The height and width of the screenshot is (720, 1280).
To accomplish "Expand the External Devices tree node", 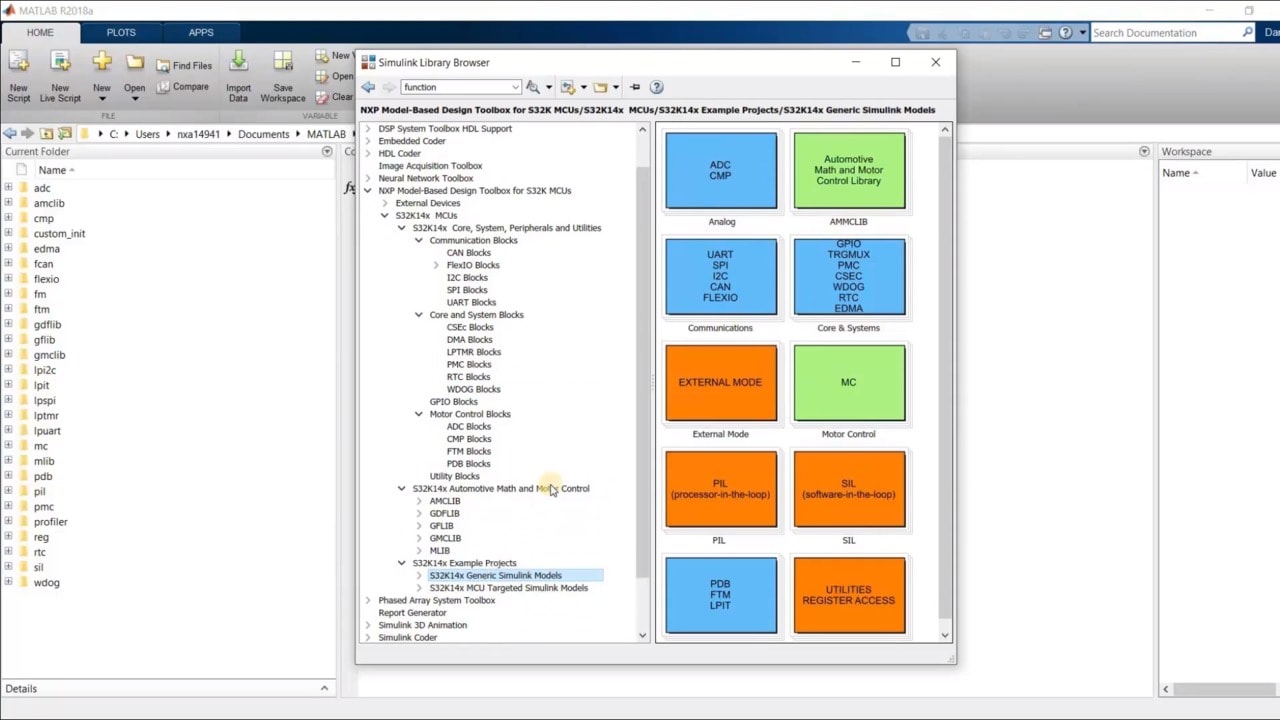I will click(x=383, y=202).
